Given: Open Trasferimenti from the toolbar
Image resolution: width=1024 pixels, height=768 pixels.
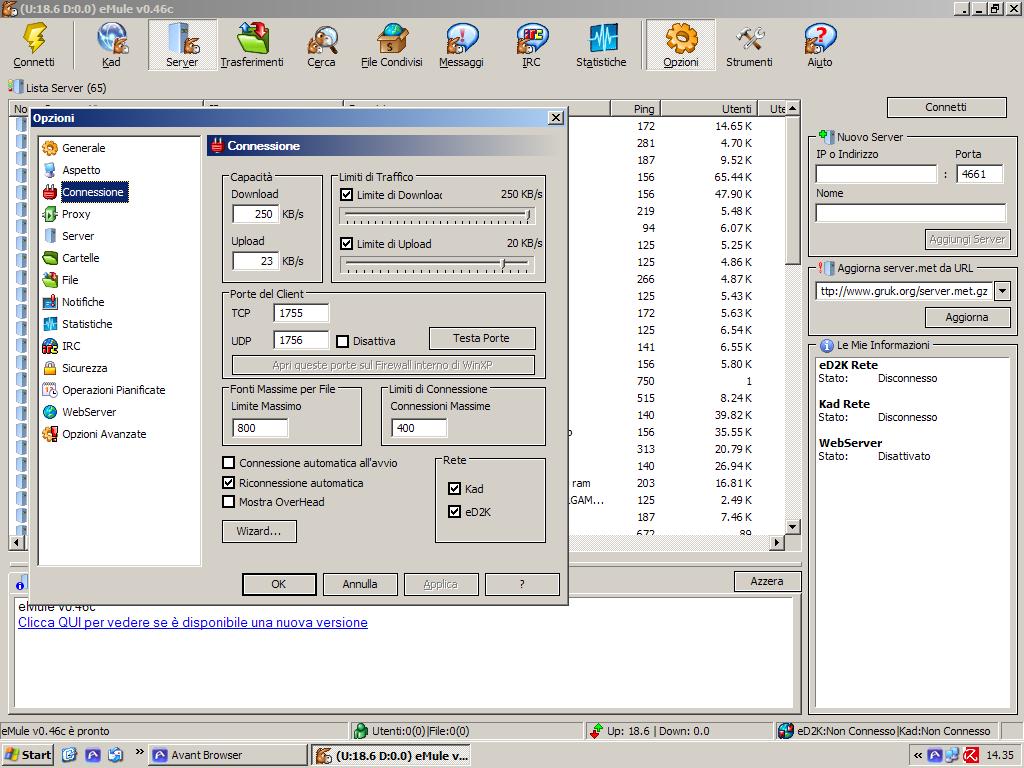Looking at the screenshot, I should pos(252,44).
